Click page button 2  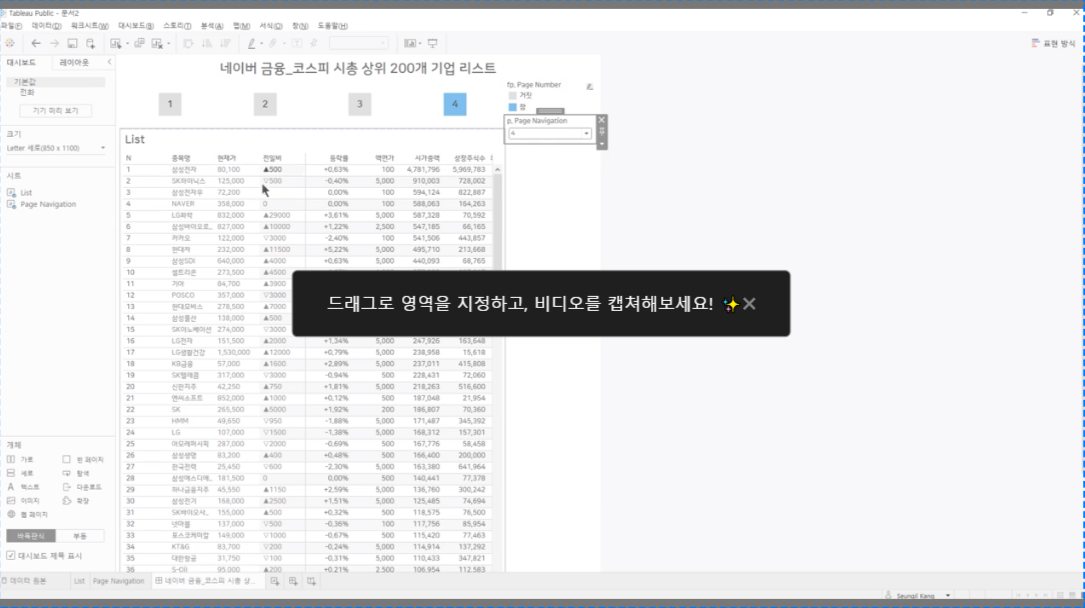point(264,104)
